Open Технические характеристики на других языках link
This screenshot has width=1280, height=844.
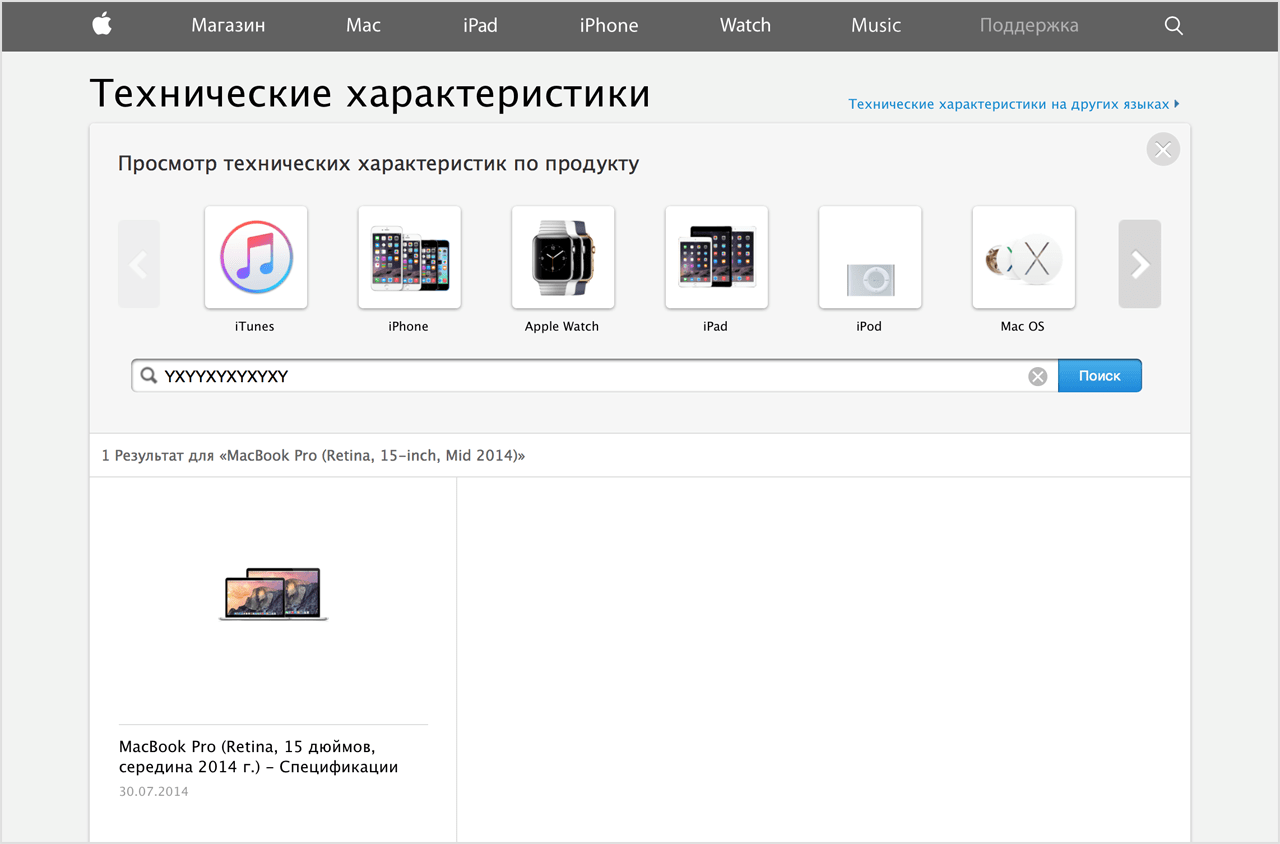(1014, 104)
